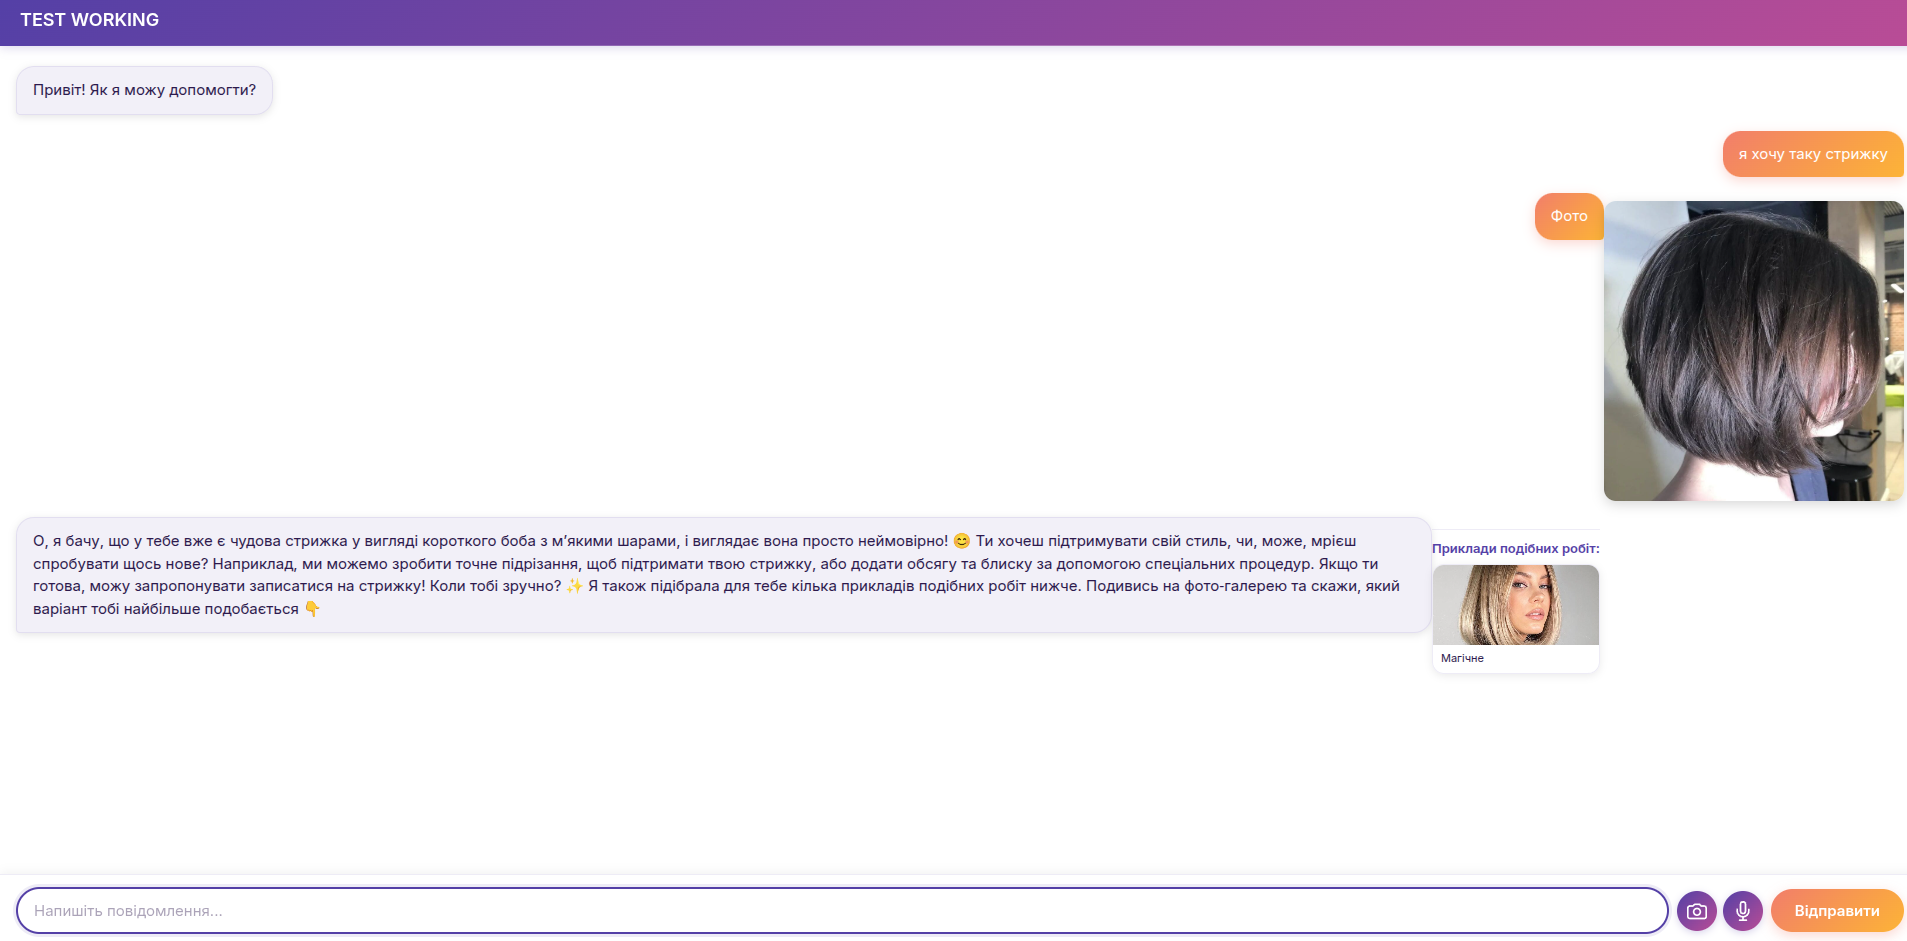Focus the Напишіть повідомлення input field
The width and height of the screenshot is (1907, 941).
point(840,911)
